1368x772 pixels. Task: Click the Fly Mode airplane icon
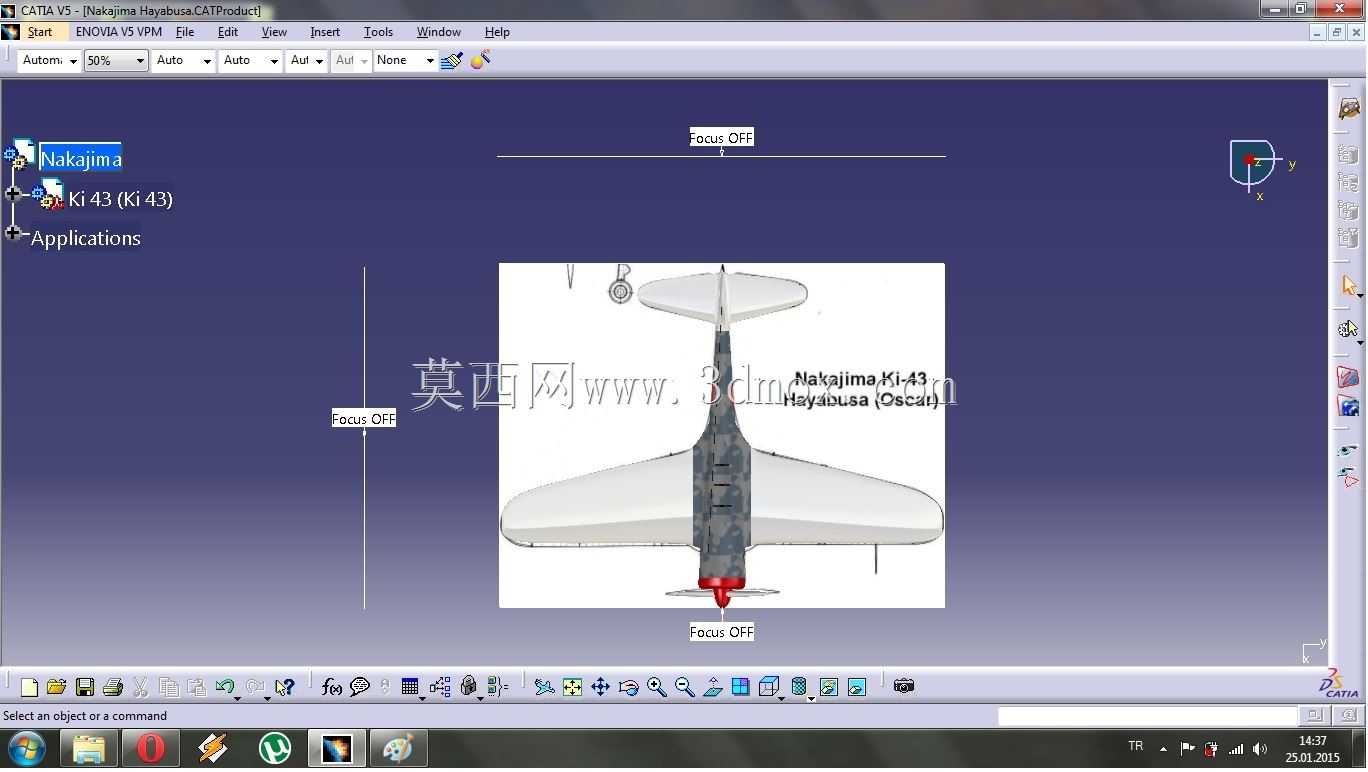click(544, 687)
